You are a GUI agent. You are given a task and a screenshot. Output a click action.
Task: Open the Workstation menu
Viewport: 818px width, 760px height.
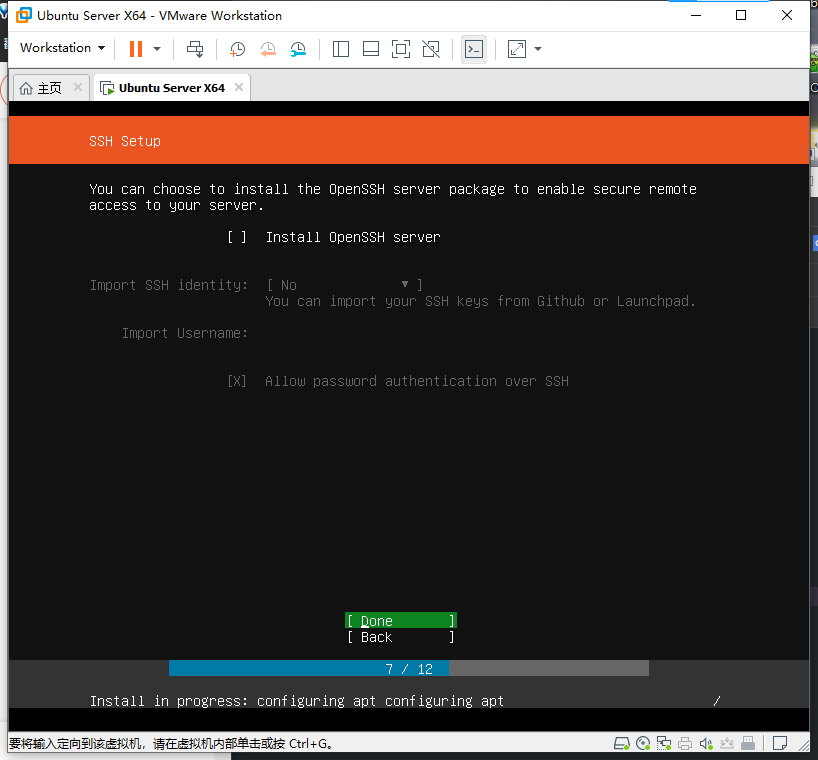pos(63,48)
